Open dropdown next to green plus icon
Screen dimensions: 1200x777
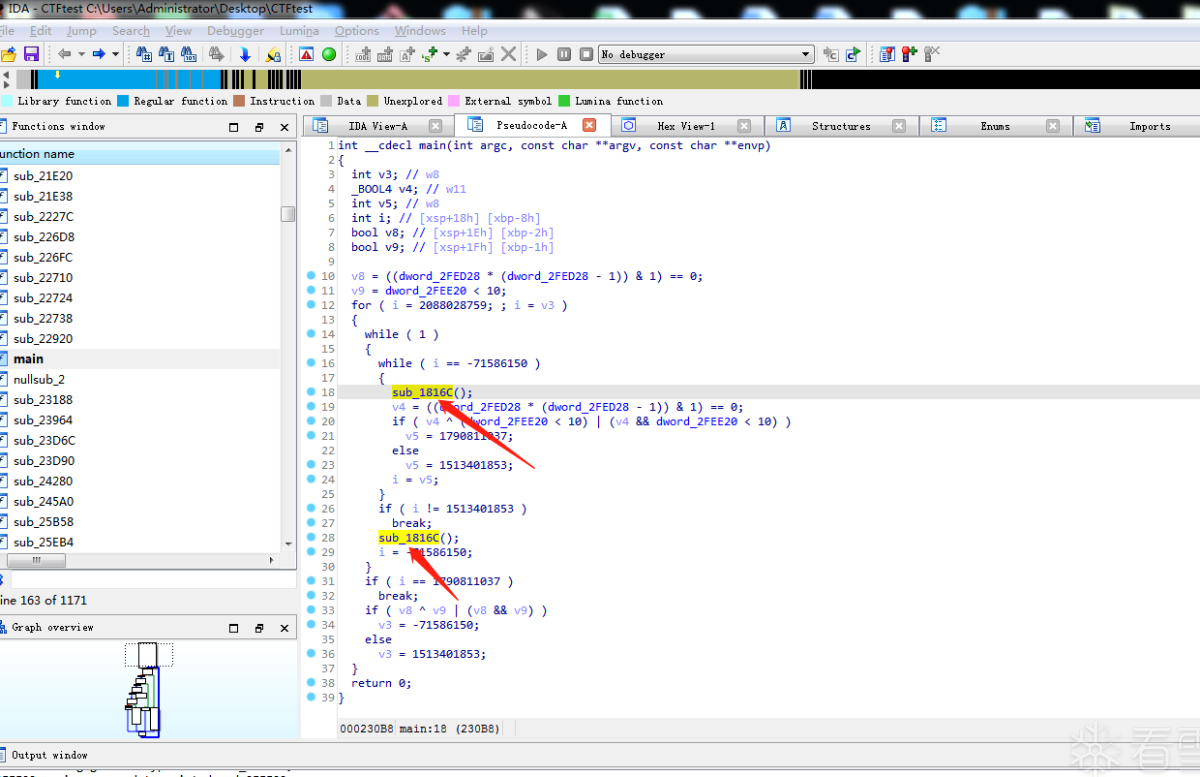pos(446,54)
